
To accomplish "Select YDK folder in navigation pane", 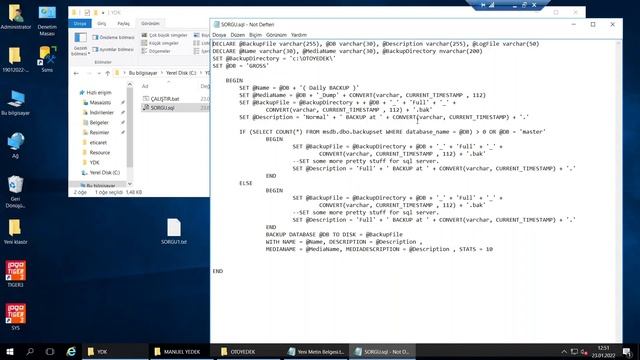I will pyautogui.click(x=91, y=162).
